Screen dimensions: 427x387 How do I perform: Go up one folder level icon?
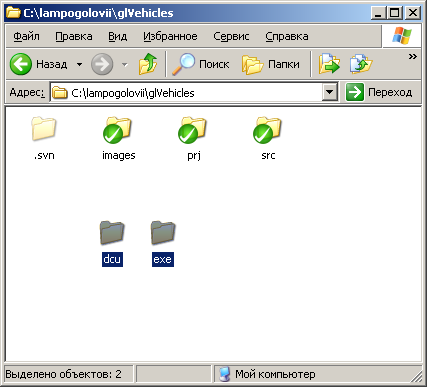[148, 64]
